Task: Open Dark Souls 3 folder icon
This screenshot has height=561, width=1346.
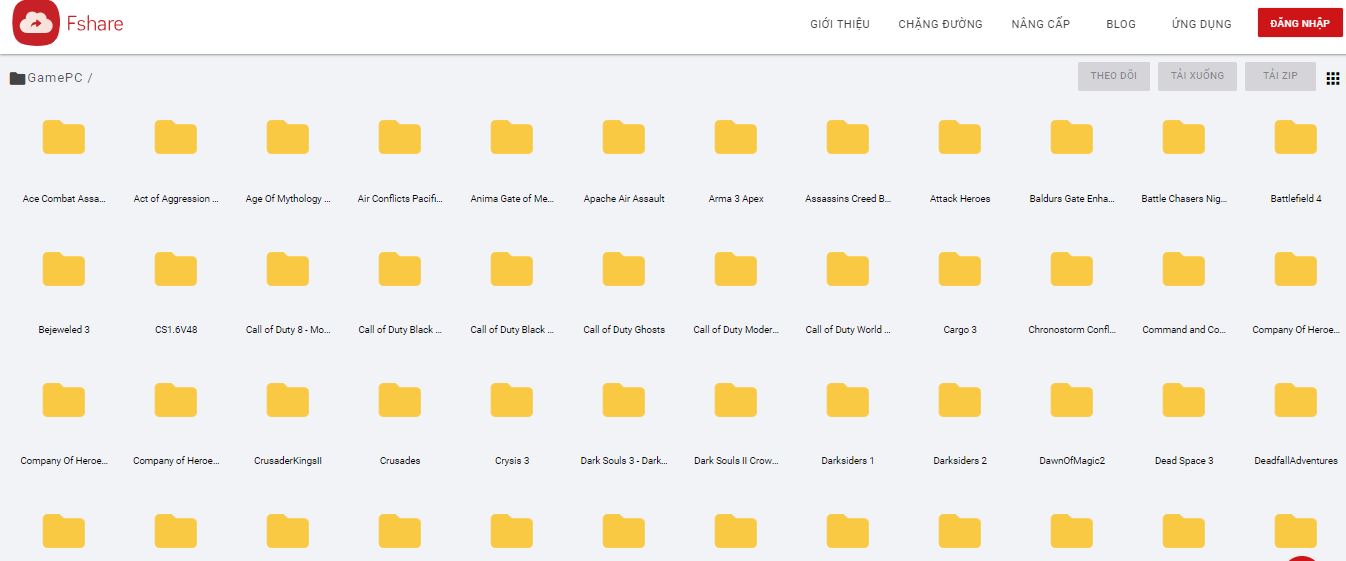Action: pos(624,399)
